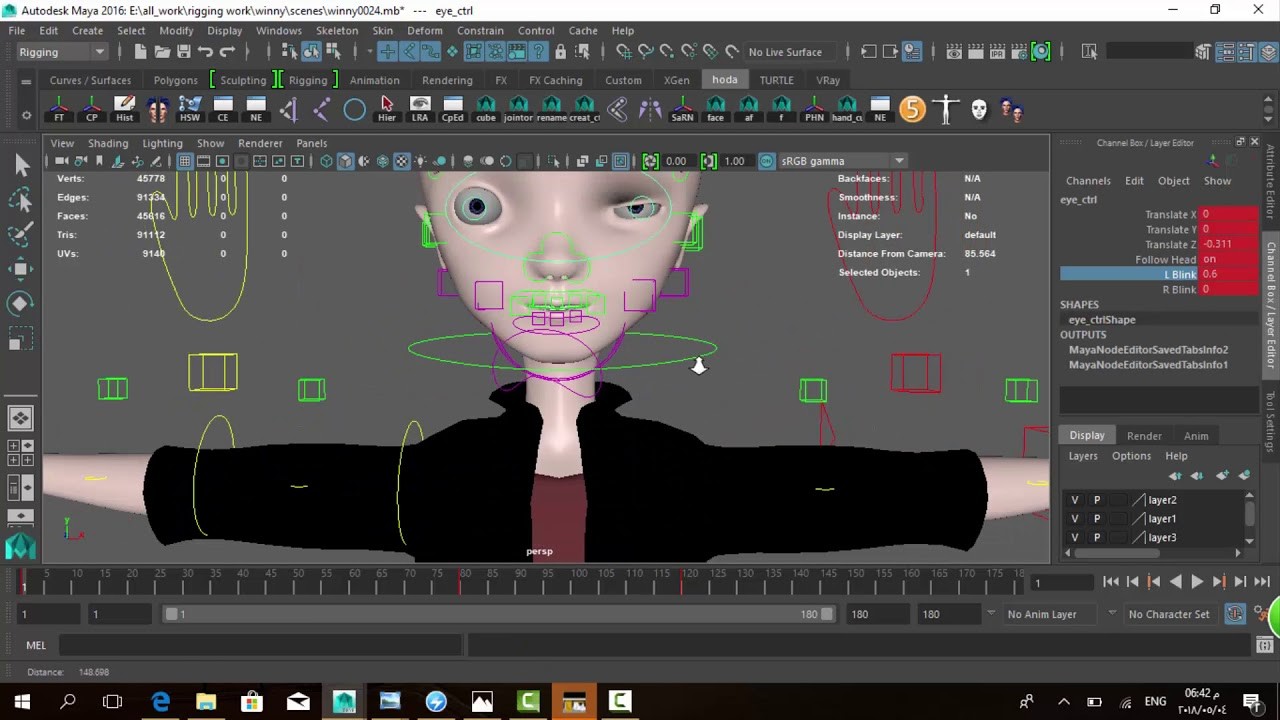Image resolution: width=1280 pixels, height=720 pixels.
Task: Select the cube shelf icon
Action: [x=485, y=108]
